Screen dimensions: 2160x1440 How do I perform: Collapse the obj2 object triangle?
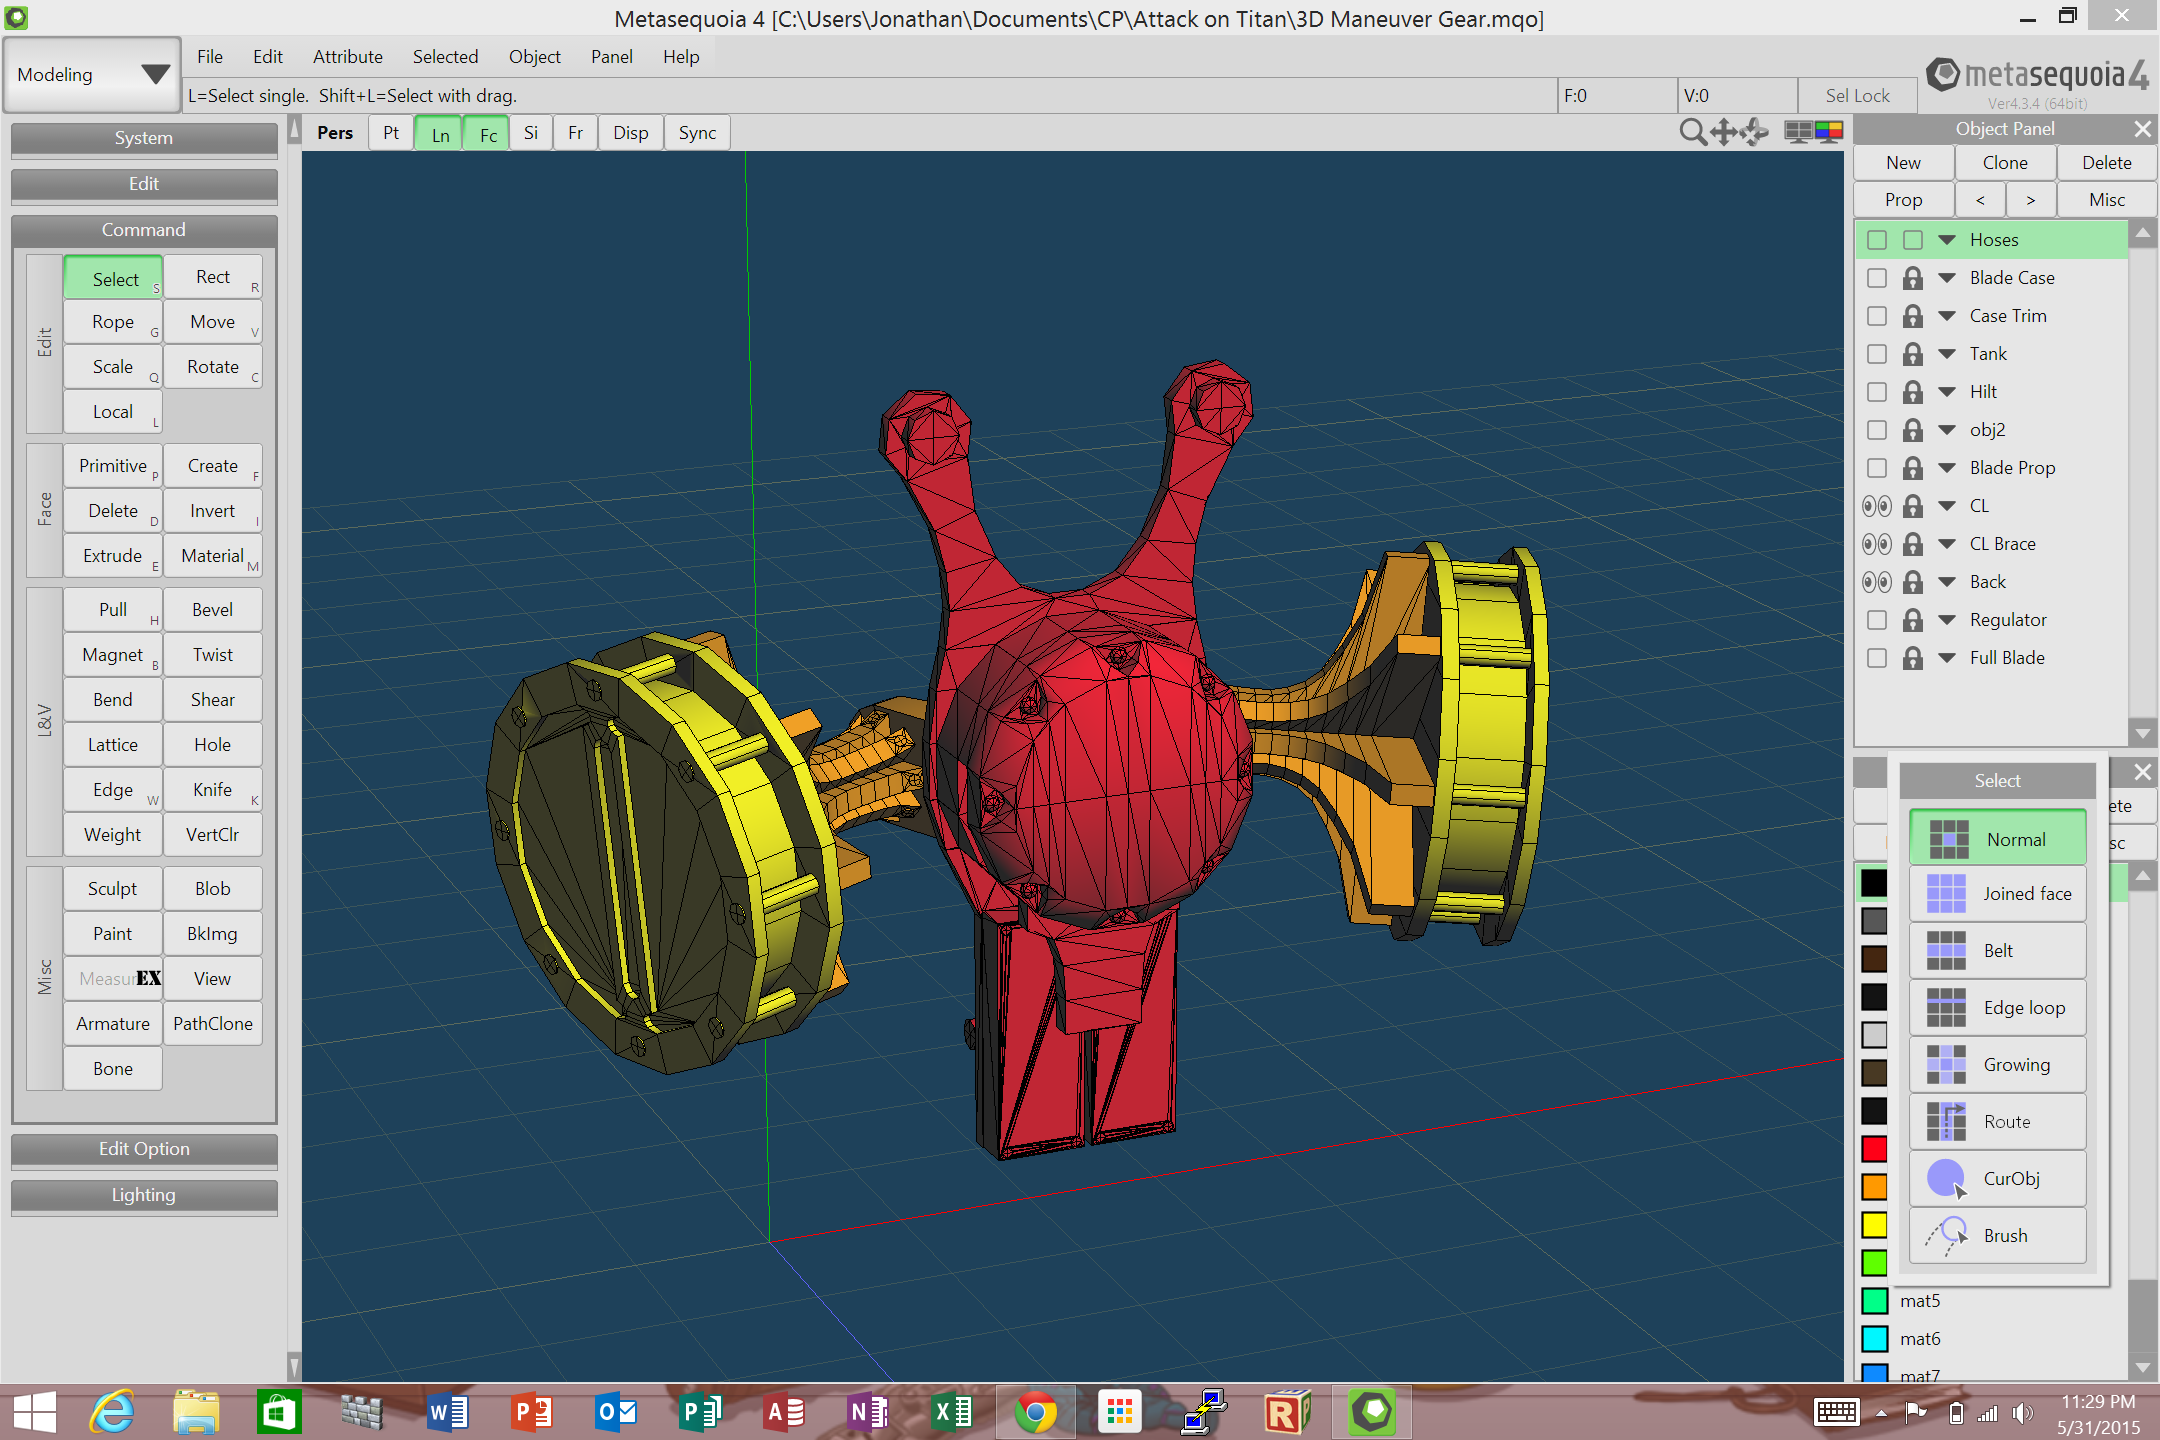(x=1947, y=430)
